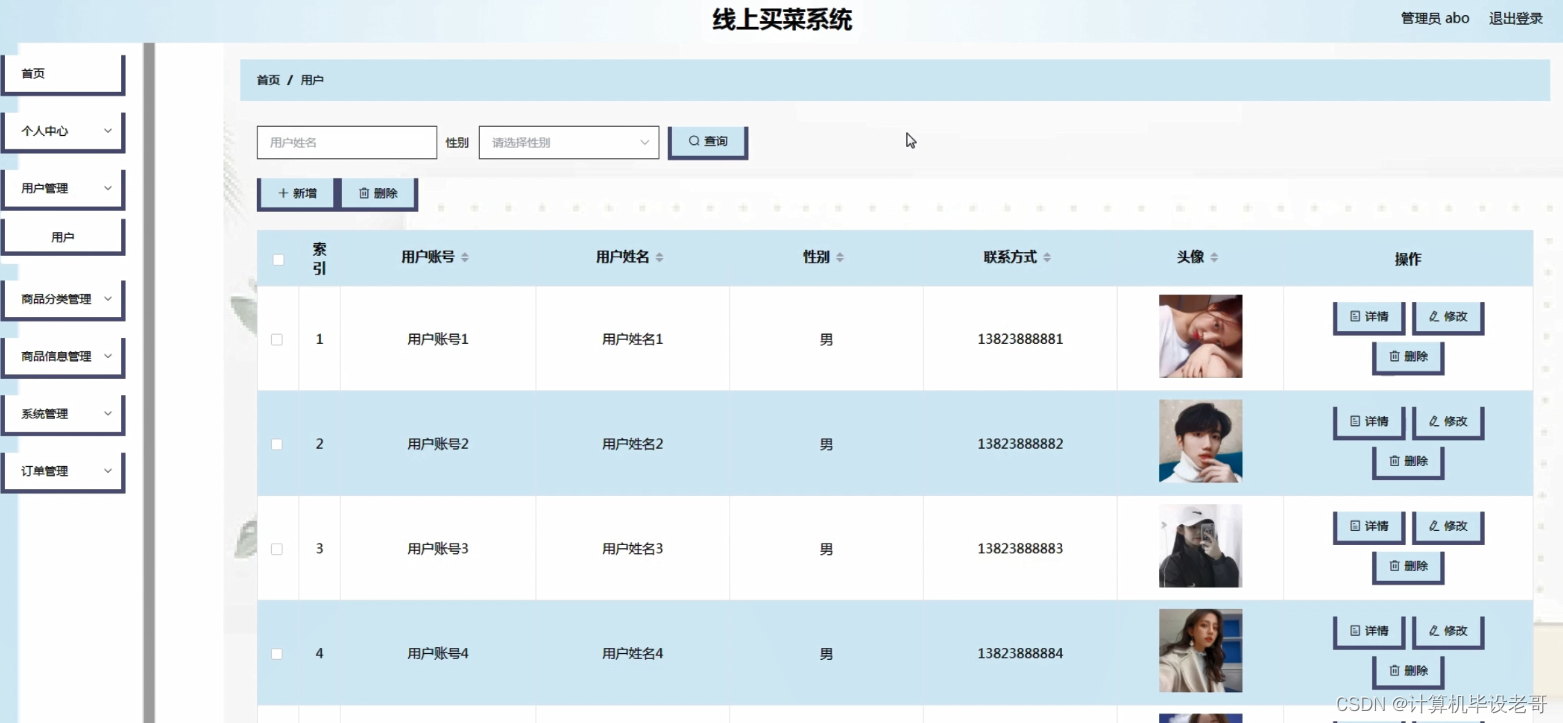Sort by 用户姓名 column arrows
Image resolution: width=1563 pixels, height=723 pixels.
660,258
